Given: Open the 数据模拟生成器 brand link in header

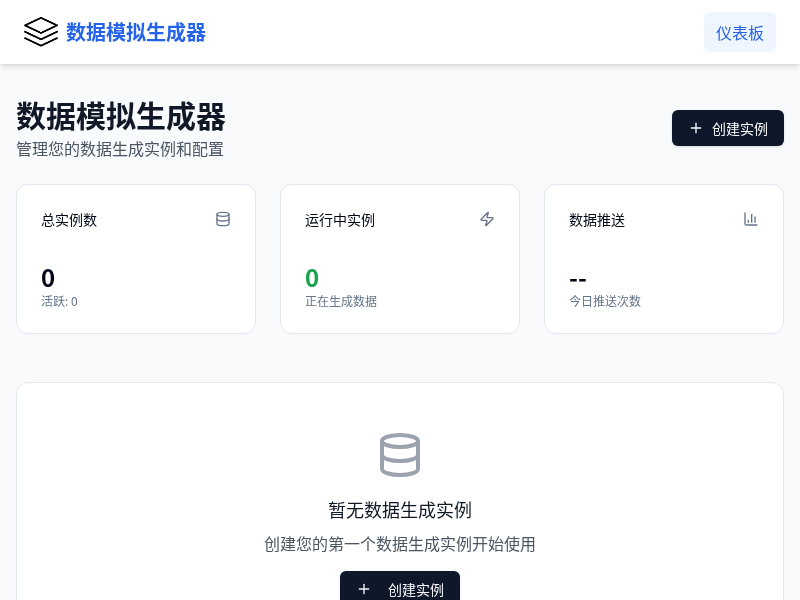Looking at the screenshot, I should coord(136,32).
